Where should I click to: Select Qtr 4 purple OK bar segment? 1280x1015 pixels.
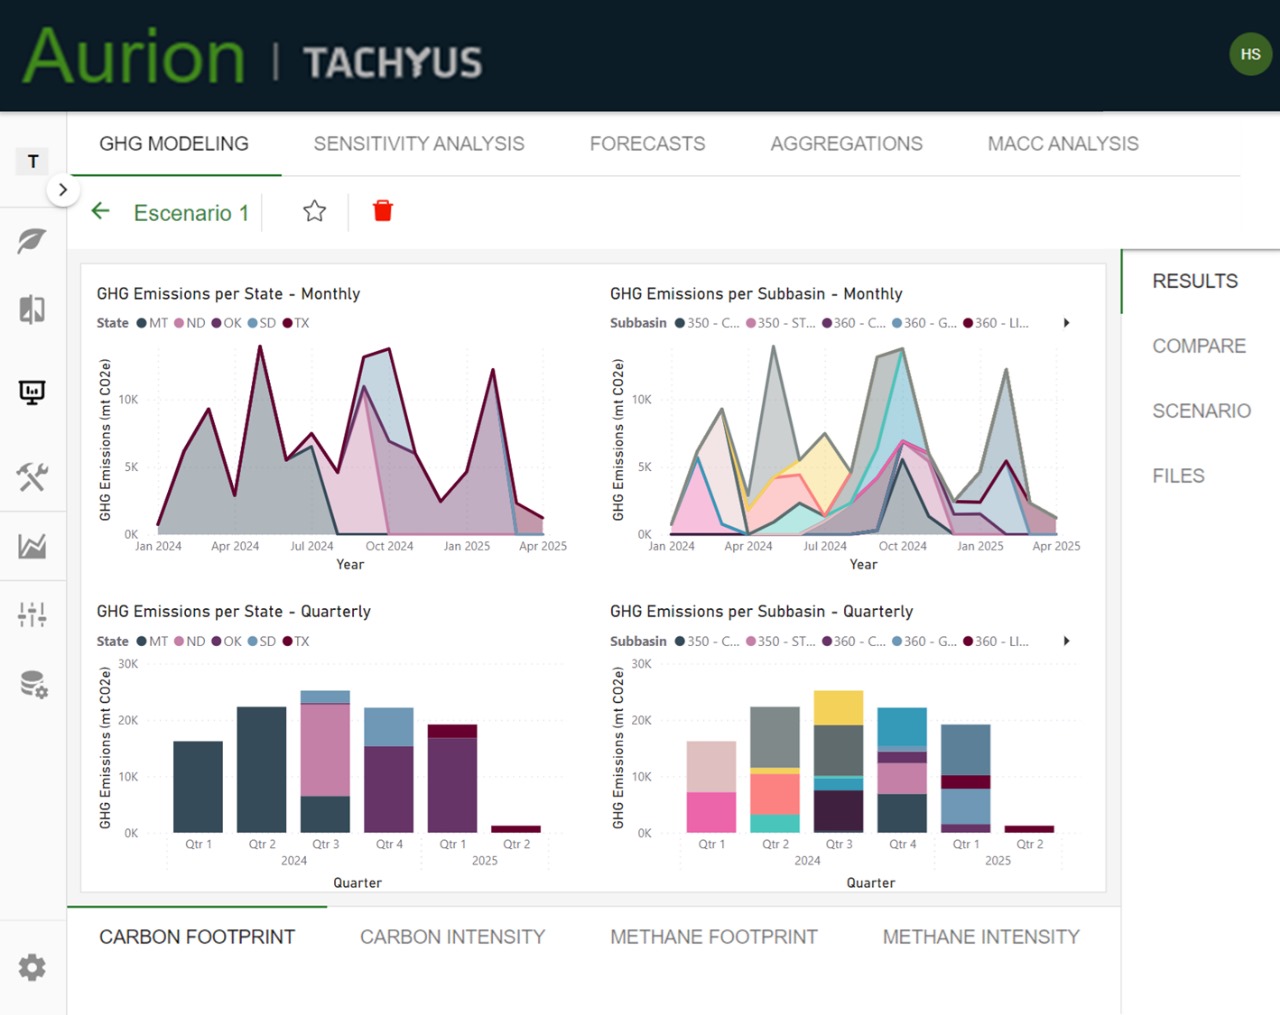click(x=389, y=789)
